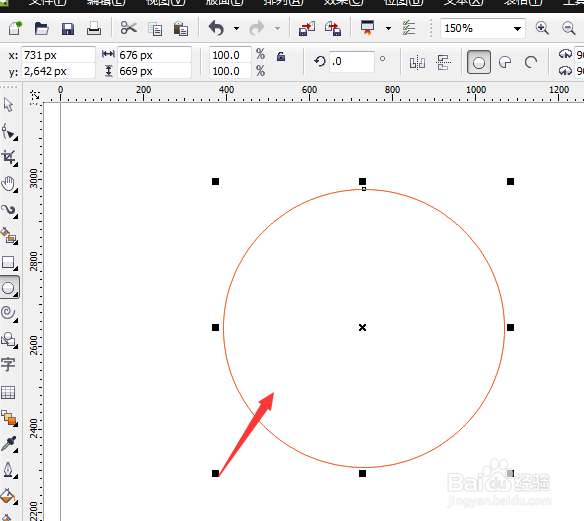
Task: Switch shape to Pie mode
Action: tap(505, 62)
